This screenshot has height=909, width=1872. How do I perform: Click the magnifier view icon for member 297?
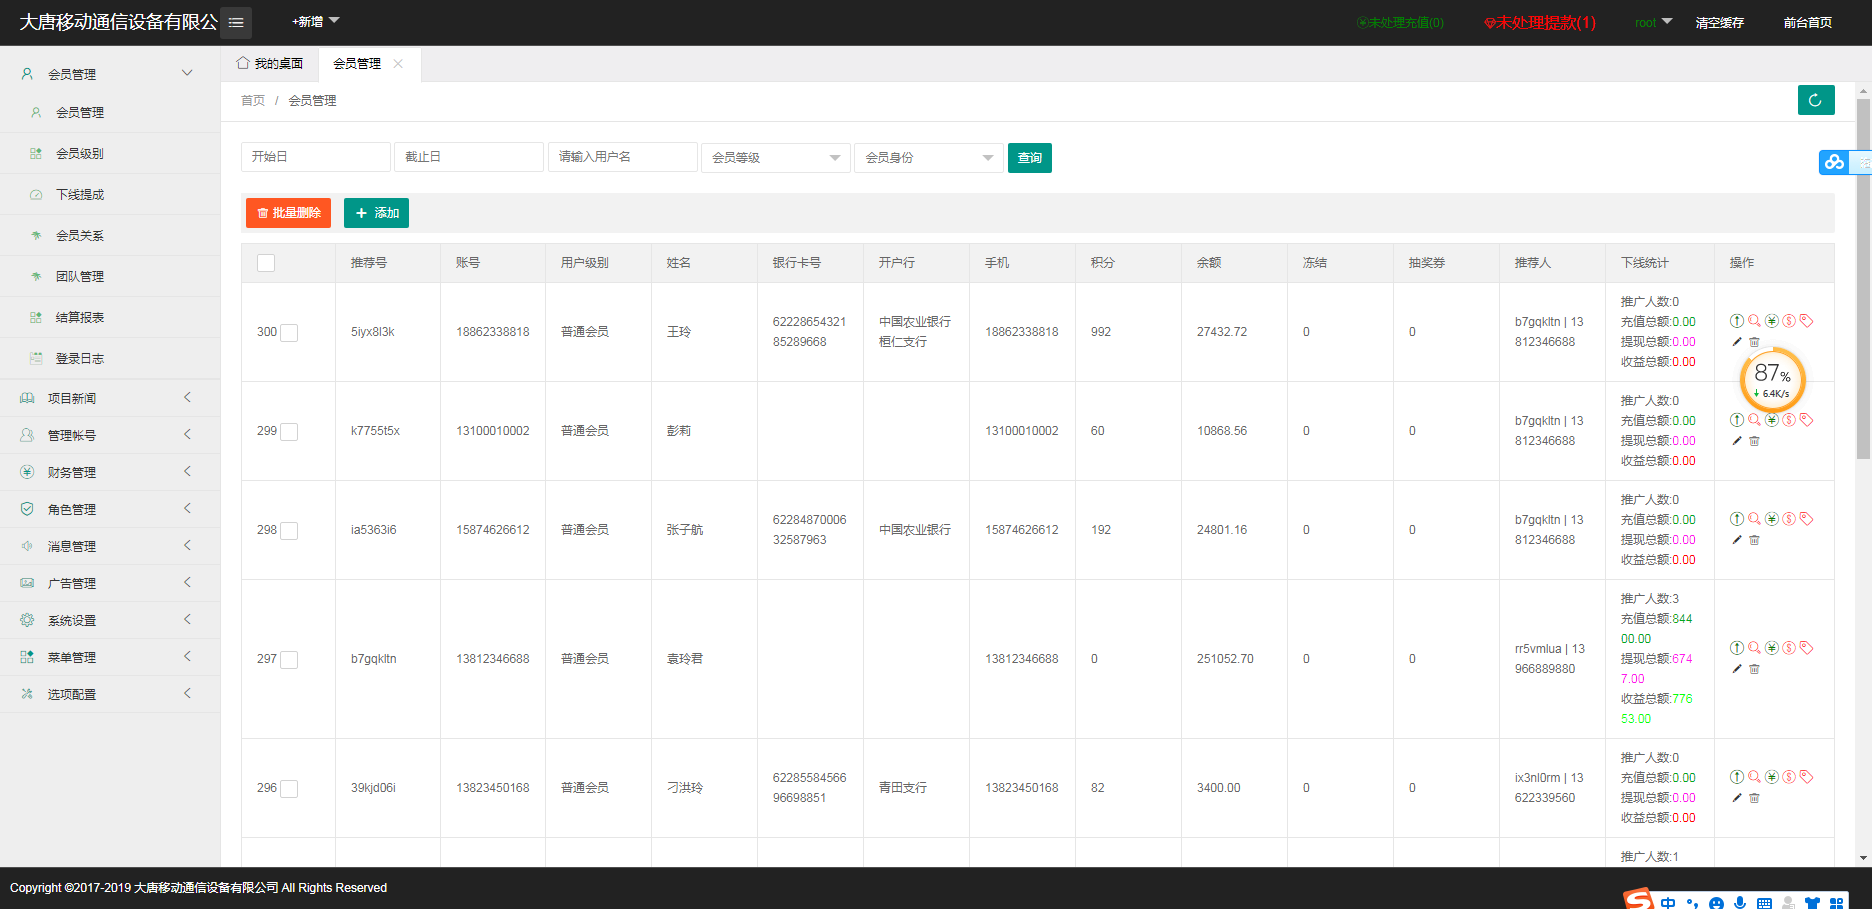click(x=1754, y=648)
